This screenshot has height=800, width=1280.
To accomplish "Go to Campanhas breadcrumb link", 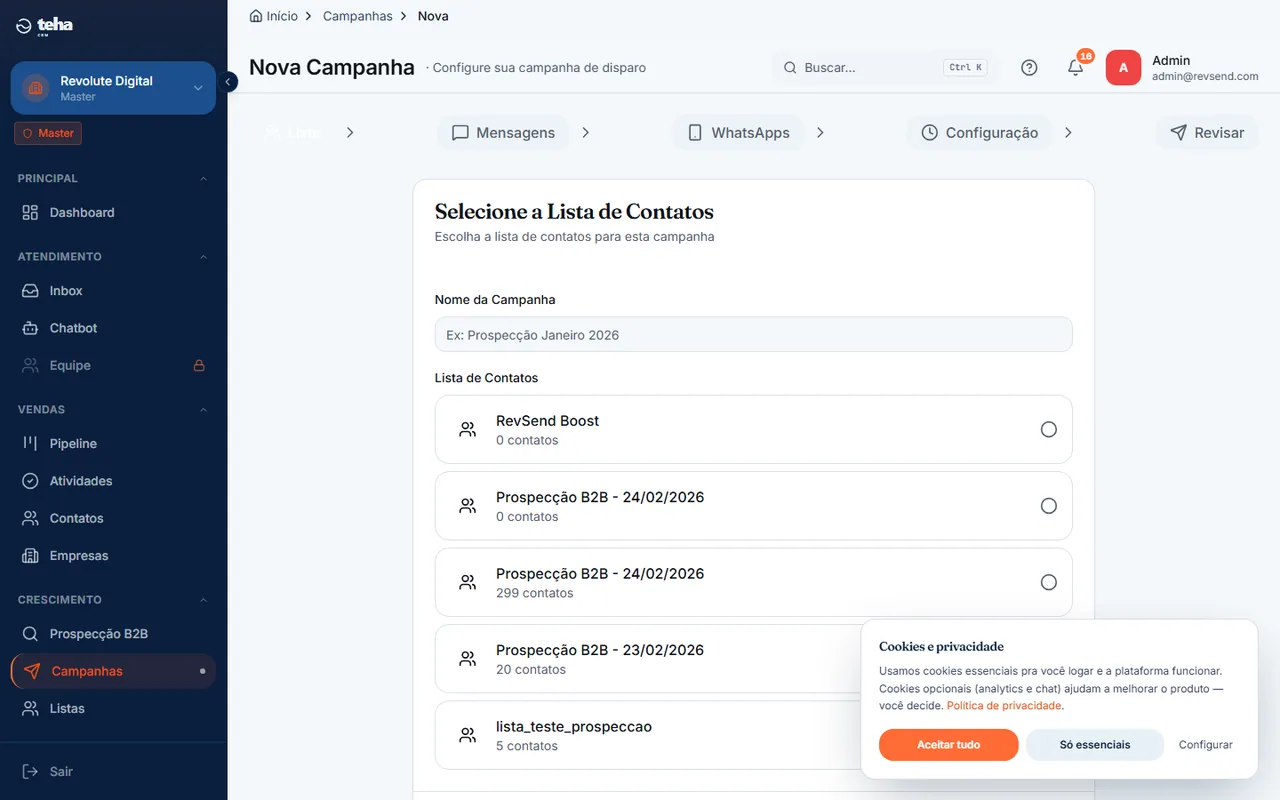I will point(358,16).
